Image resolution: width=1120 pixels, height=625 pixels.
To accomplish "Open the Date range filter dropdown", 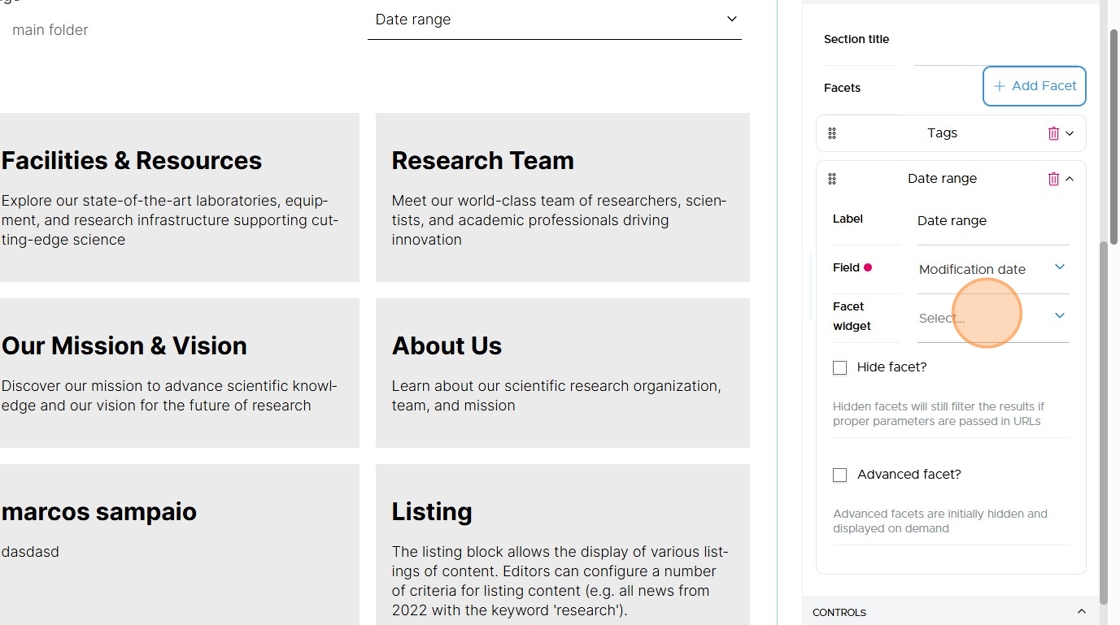I will pyautogui.click(x=554, y=20).
